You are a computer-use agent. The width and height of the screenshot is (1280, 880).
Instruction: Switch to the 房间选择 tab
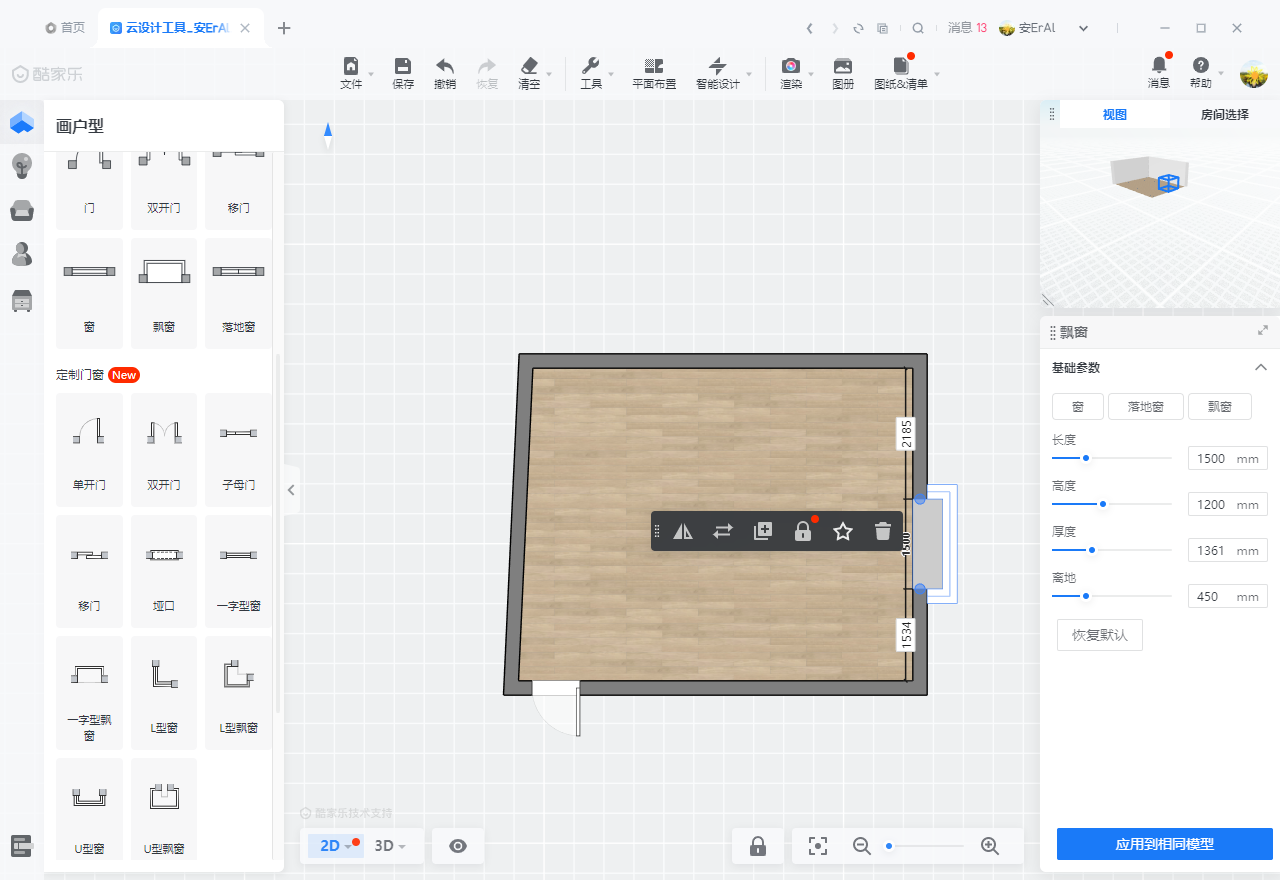tap(1224, 115)
